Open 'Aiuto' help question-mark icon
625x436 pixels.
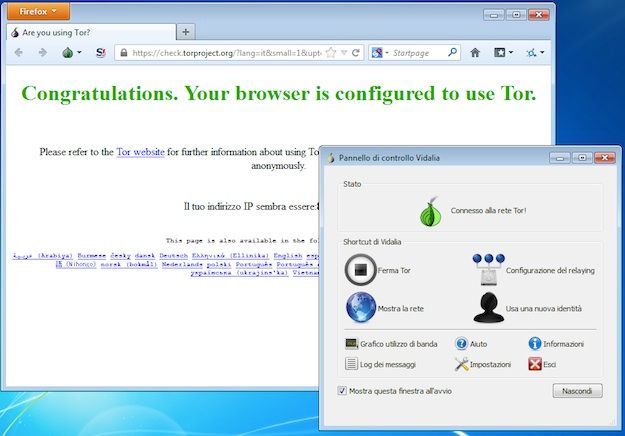[461, 344]
